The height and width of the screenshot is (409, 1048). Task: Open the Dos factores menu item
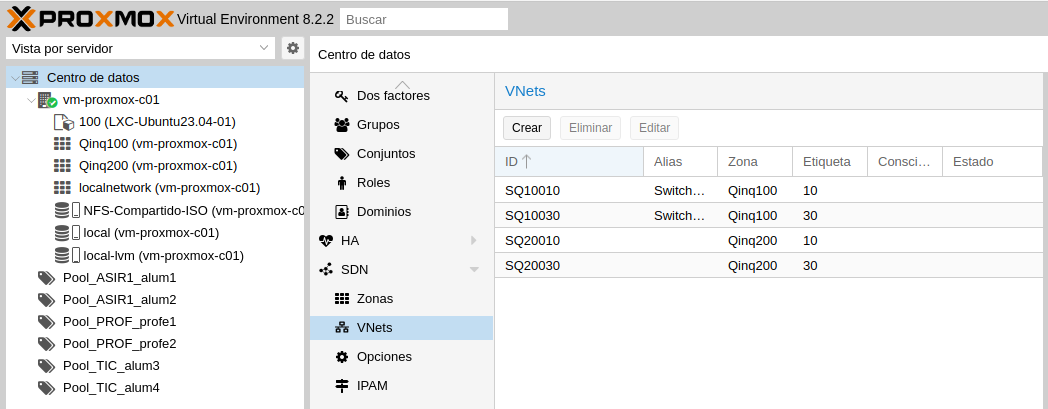401,96
